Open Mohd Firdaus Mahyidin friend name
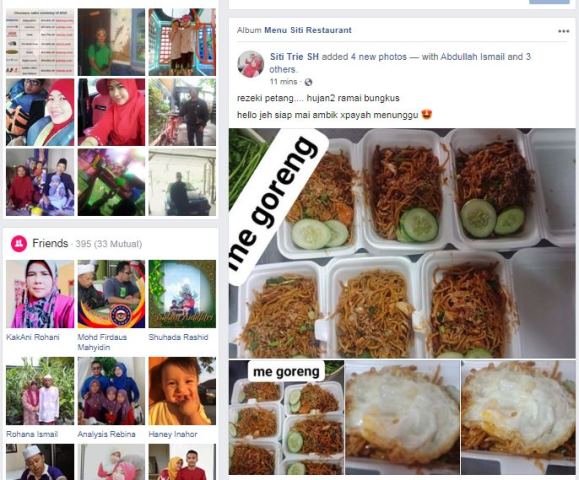Screen dimensions: 579x480 tap(102, 342)
